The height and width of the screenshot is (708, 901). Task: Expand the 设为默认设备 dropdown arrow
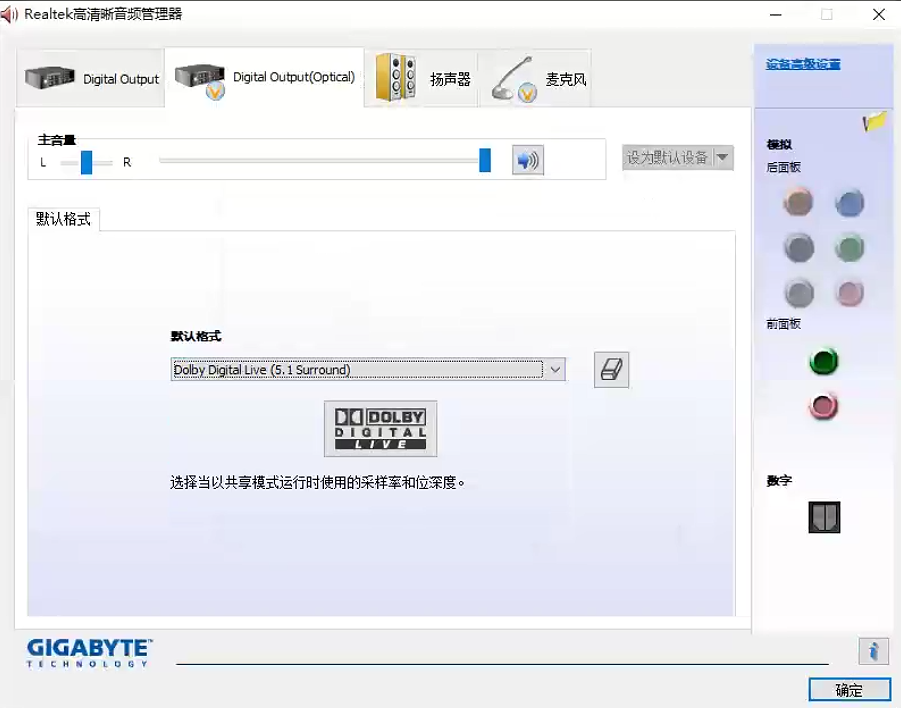pyautogui.click(x=723, y=157)
